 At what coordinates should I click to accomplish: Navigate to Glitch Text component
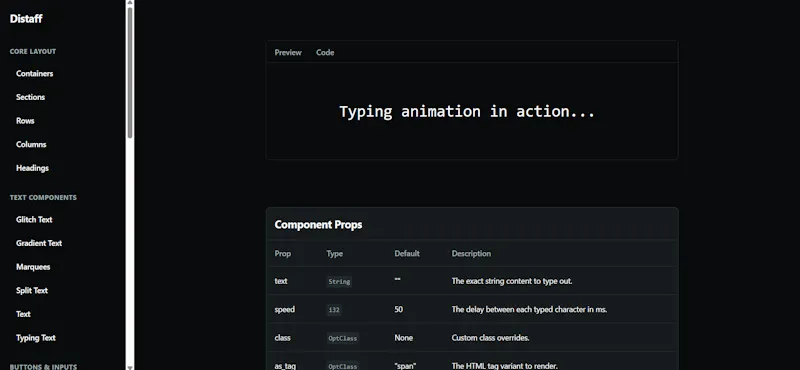click(34, 219)
